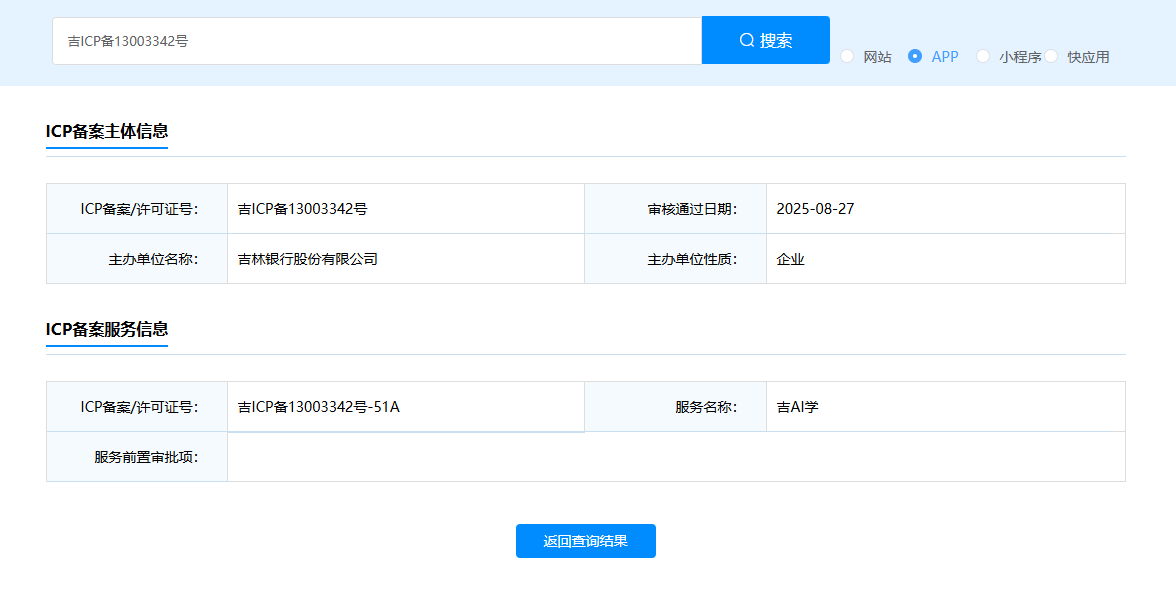Click the approval date 2025-08-27 cell

946,208
